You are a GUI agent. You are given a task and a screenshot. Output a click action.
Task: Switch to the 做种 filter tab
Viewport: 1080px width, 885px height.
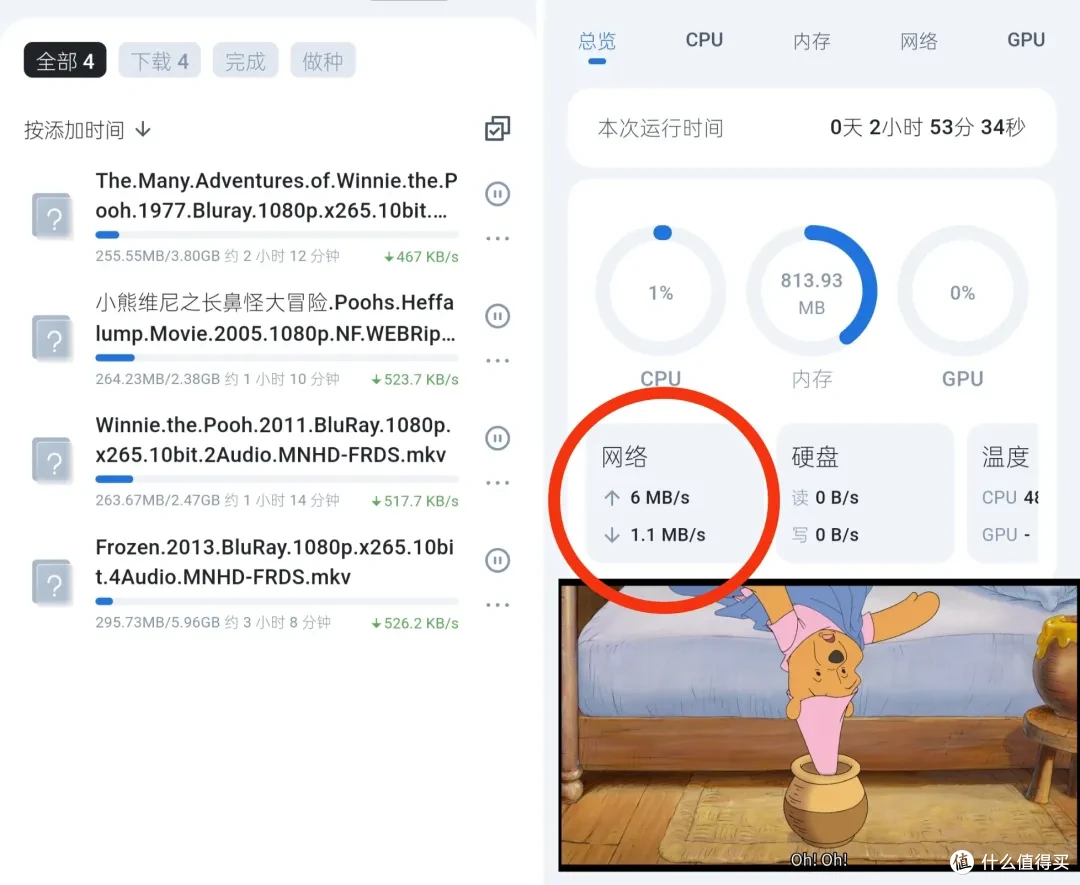(322, 61)
